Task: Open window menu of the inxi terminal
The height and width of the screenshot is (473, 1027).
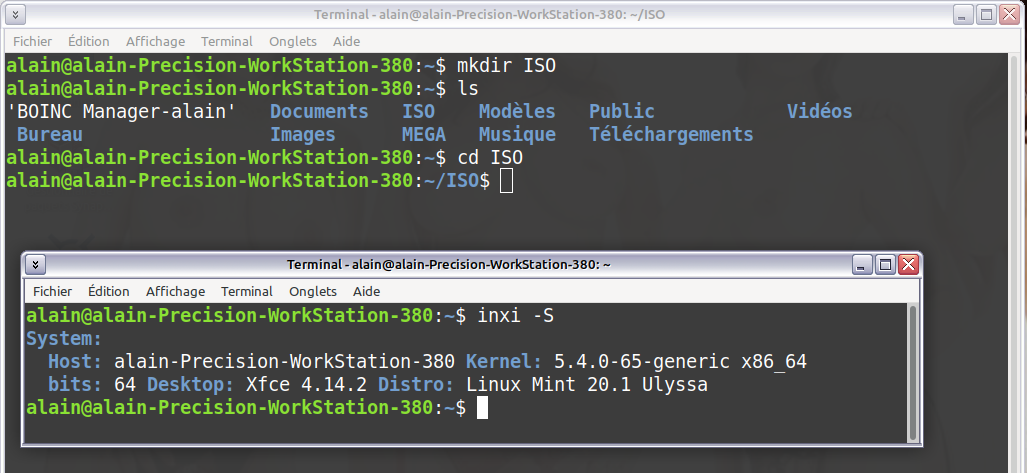Action: click(36, 265)
